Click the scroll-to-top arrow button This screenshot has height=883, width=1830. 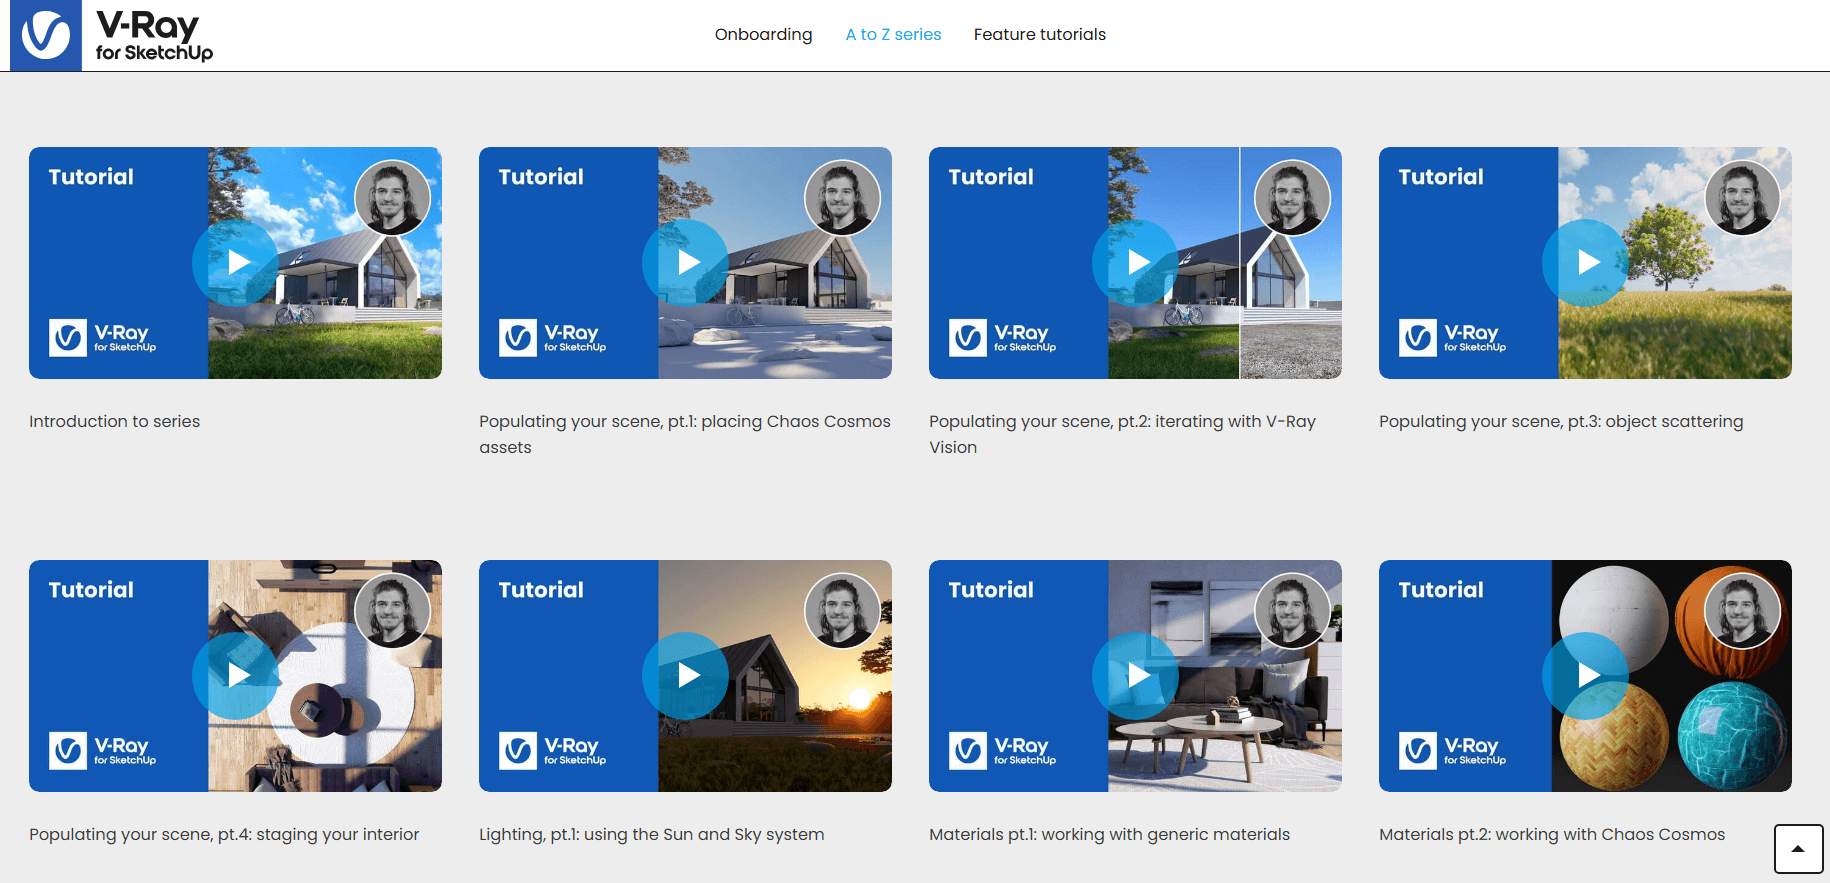coord(1798,849)
